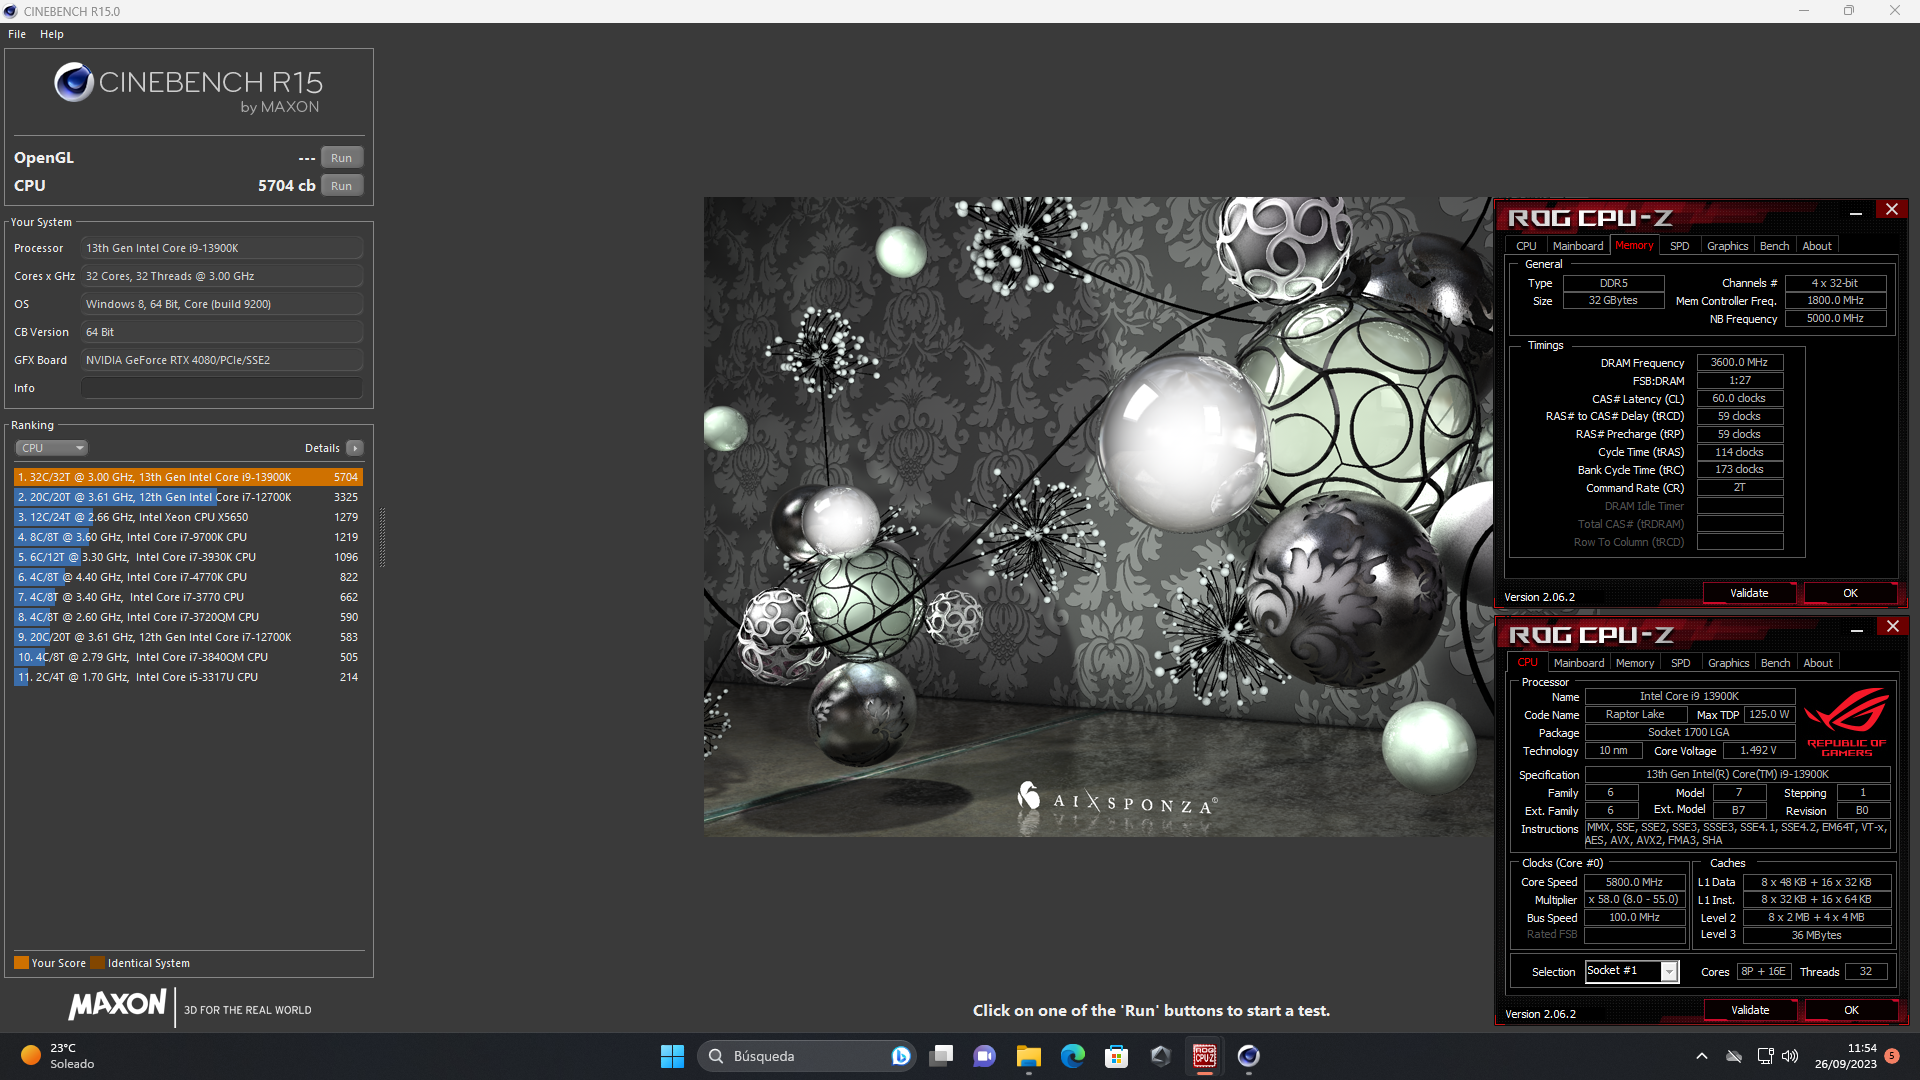Select the Core i7-4770K ranking row

(x=188, y=577)
